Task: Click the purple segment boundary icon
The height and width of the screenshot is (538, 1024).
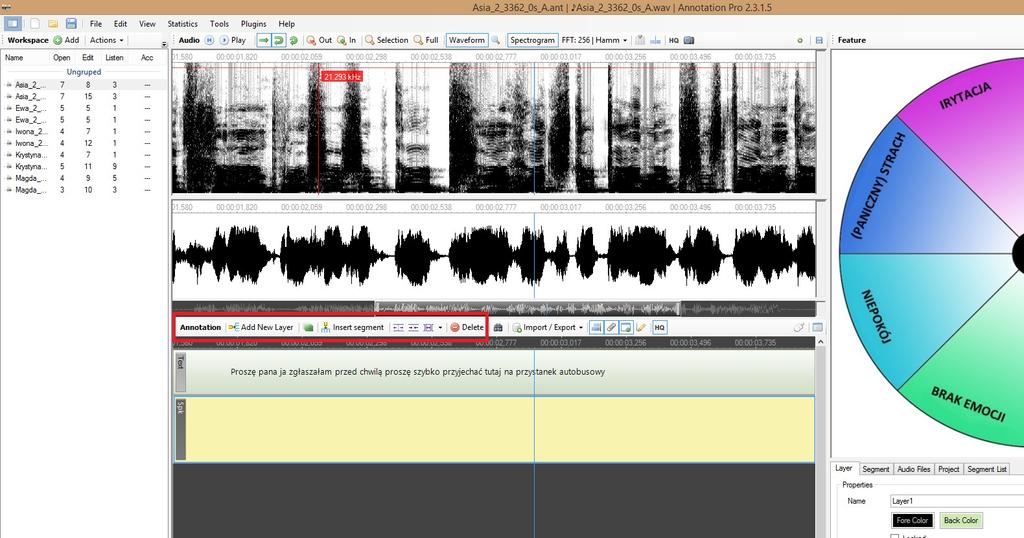Action: click(x=428, y=327)
